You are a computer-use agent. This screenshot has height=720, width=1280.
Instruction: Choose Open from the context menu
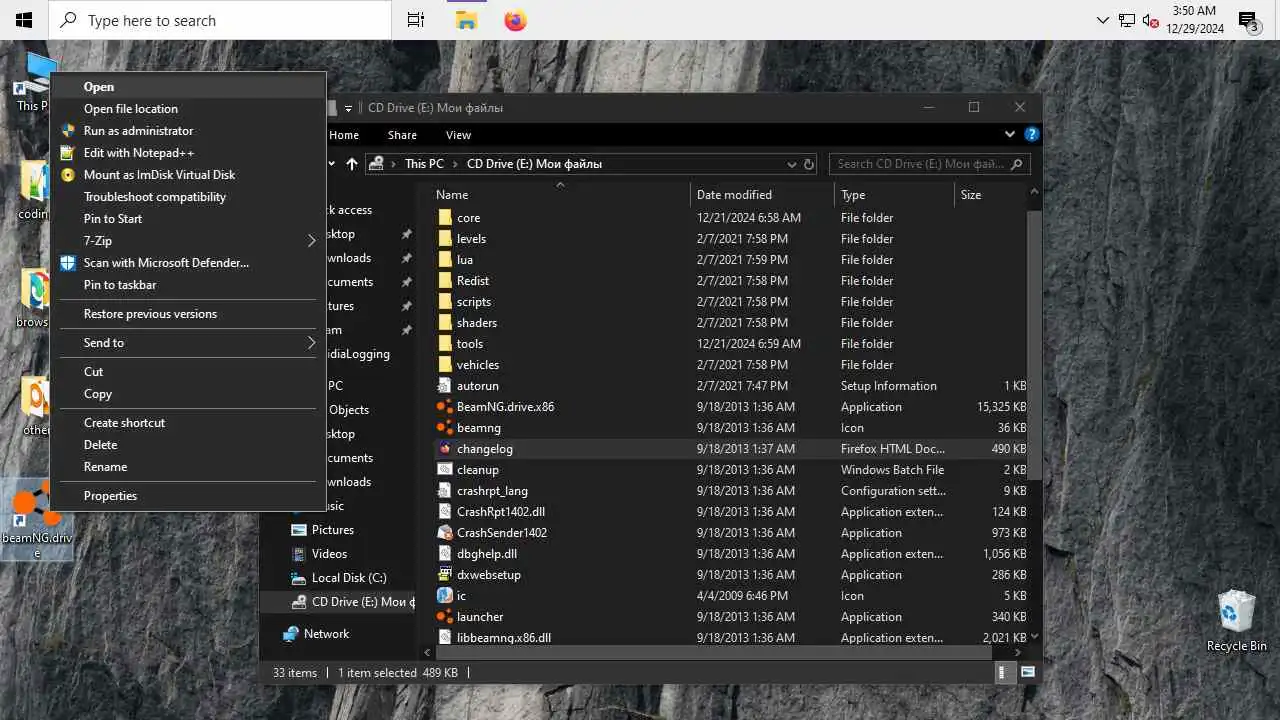coord(188,87)
